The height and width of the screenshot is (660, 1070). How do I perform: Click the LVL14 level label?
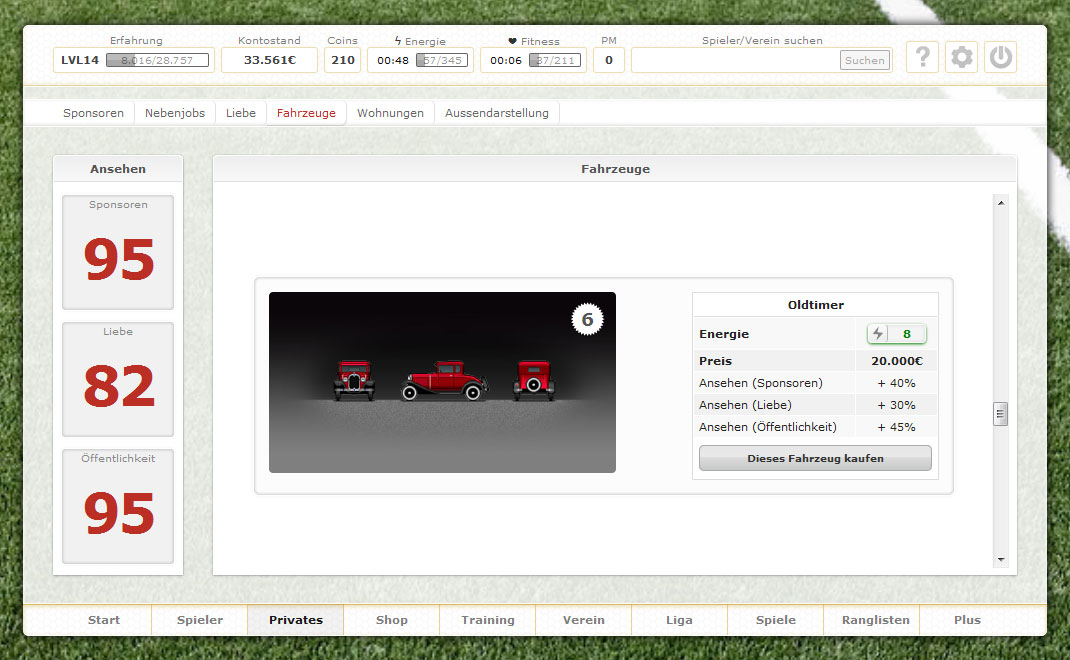click(x=80, y=60)
